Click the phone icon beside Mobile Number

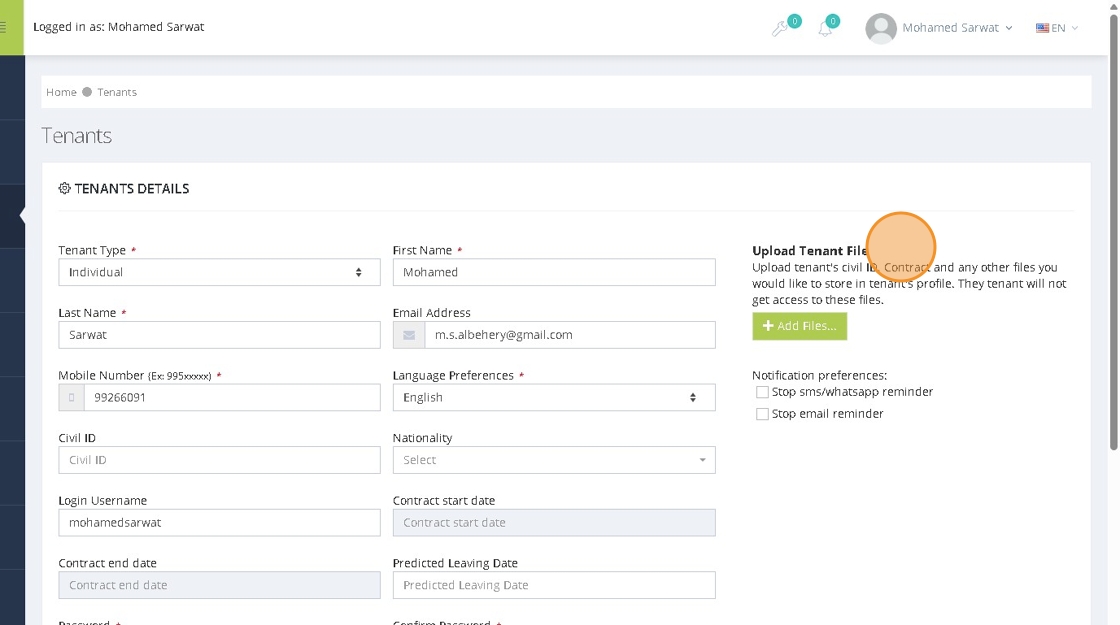point(72,398)
